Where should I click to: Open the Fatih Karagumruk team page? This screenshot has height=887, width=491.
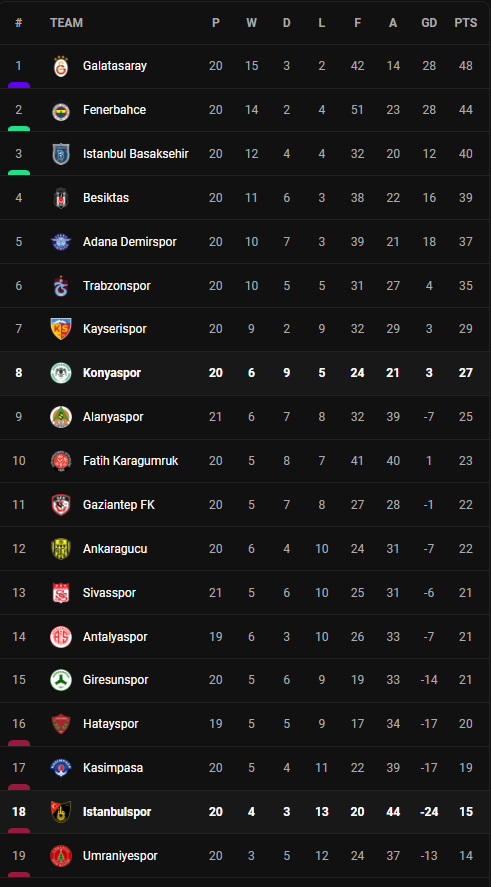(131, 461)
